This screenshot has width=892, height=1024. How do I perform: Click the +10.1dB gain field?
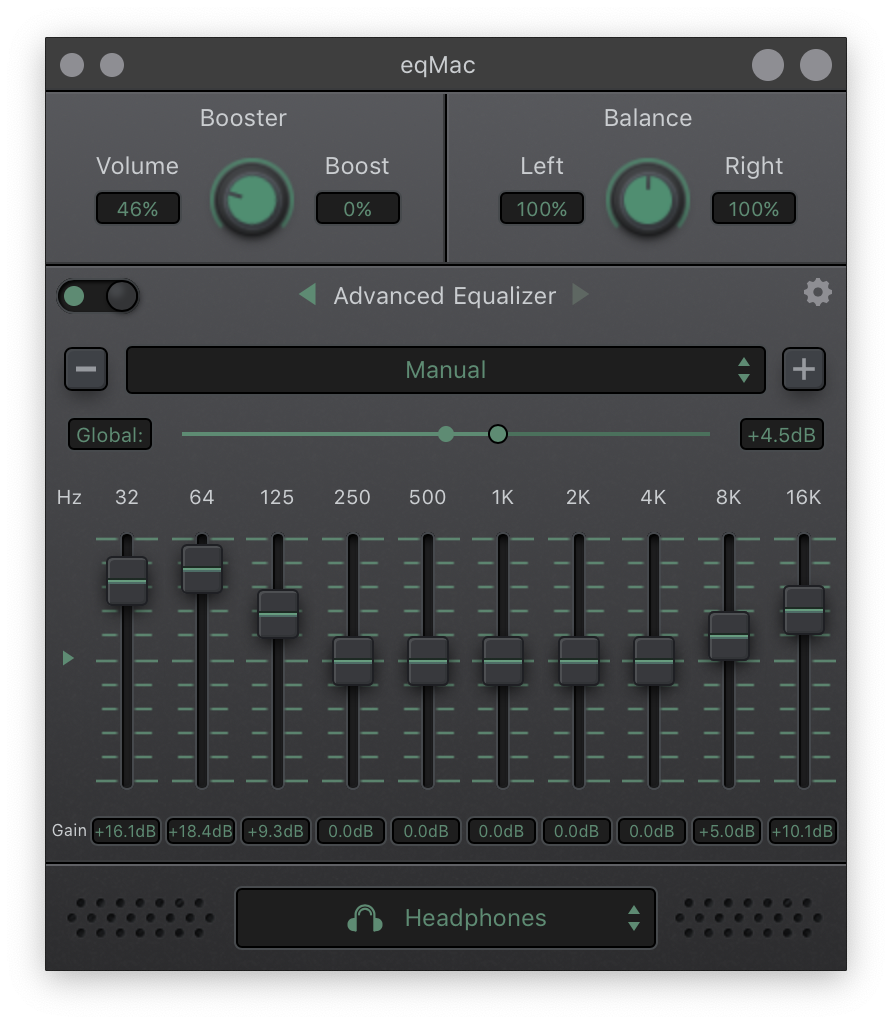point(803,831)
